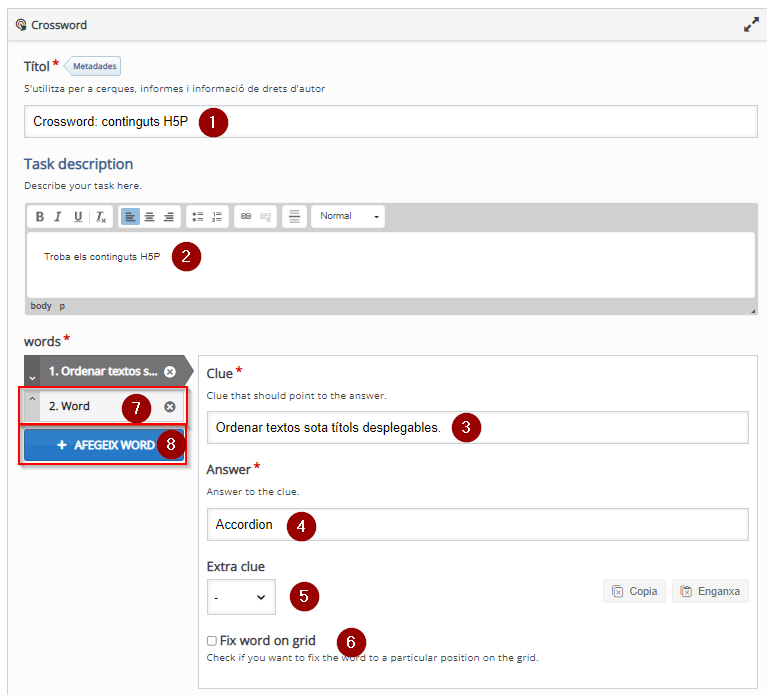Open the Metadades button next to Títol
The width and height of the screenshot is (767, 695).
93,66
